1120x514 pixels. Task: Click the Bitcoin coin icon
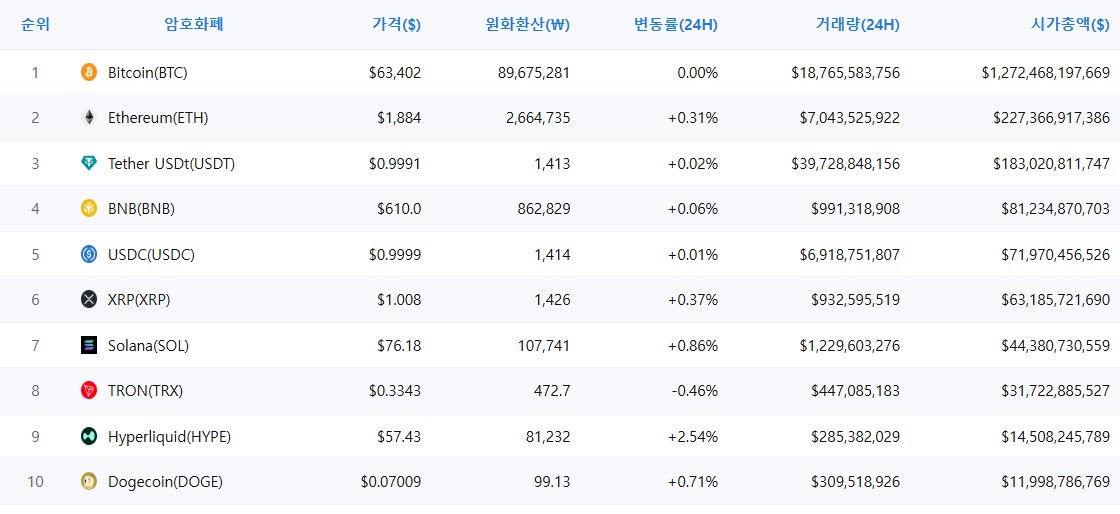coord(89,72)
